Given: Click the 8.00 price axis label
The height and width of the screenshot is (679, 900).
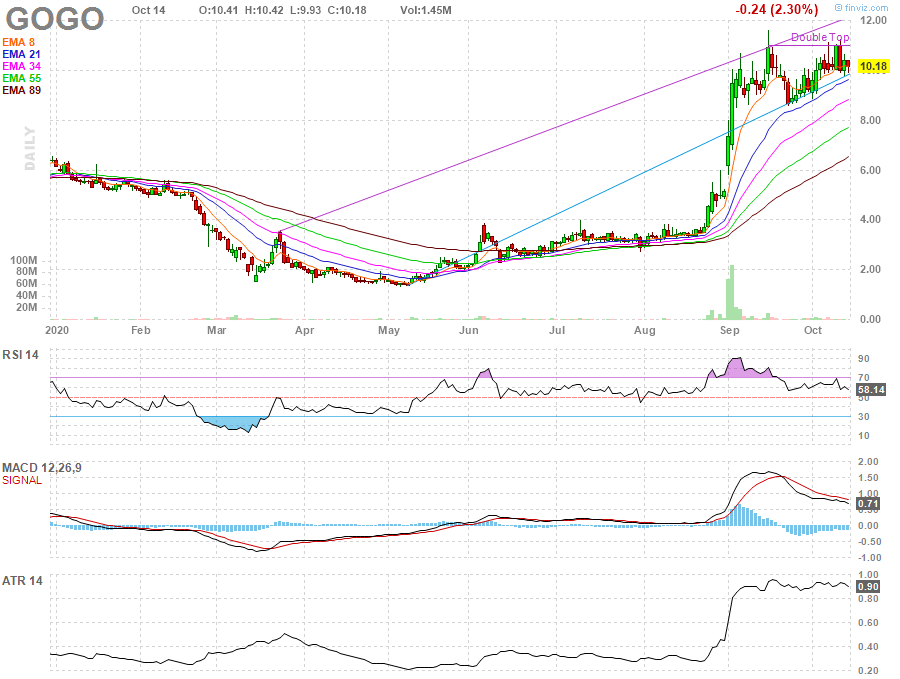Looking at the screenshot, I should click(870, 120).
